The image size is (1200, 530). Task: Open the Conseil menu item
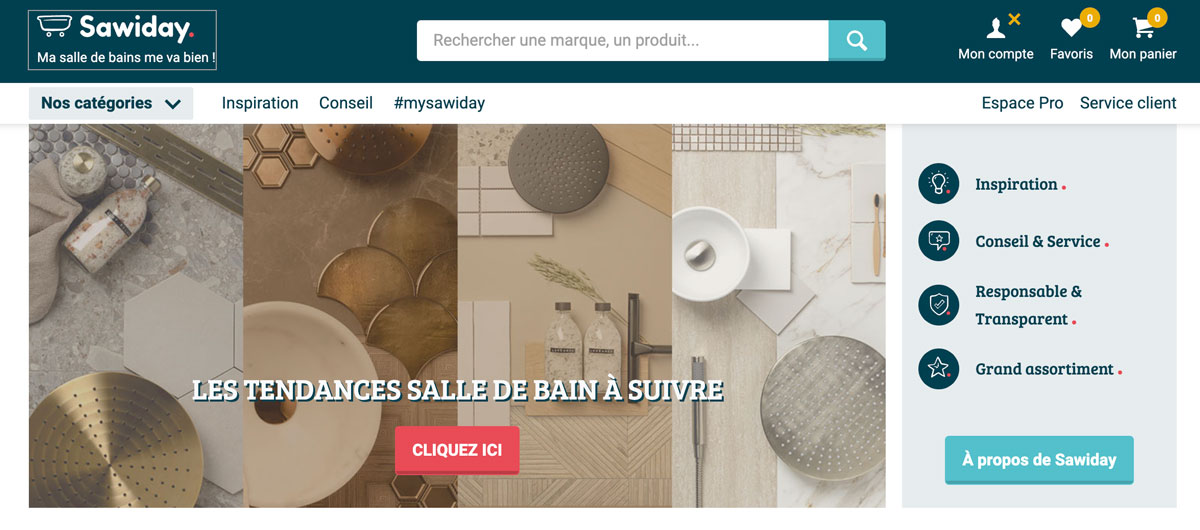(x=346, y=103)
